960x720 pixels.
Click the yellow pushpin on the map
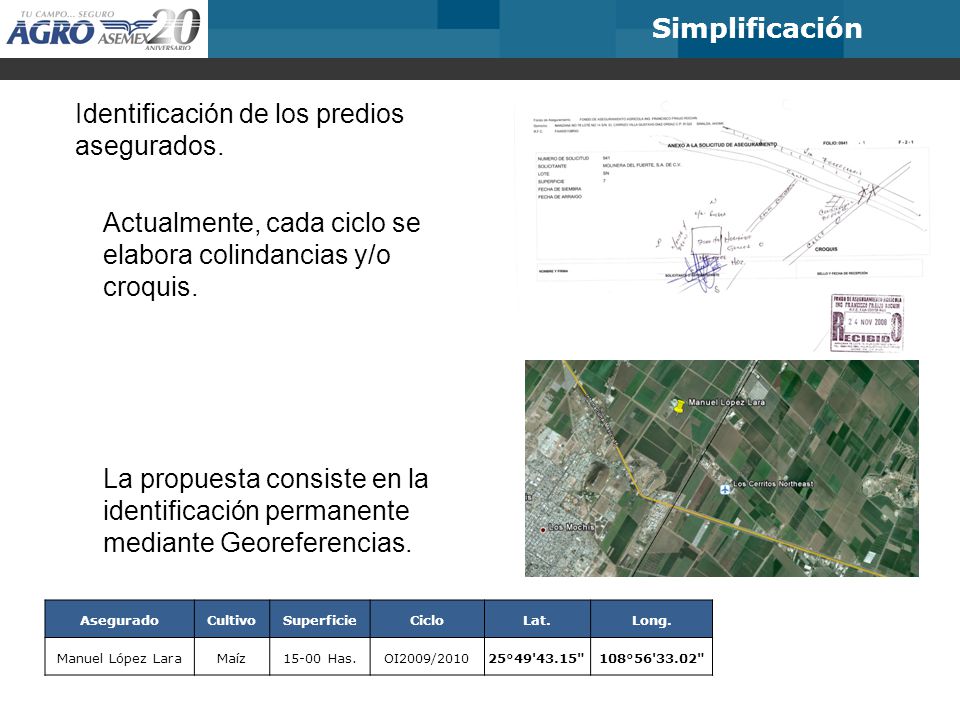[x=678, y=406]
